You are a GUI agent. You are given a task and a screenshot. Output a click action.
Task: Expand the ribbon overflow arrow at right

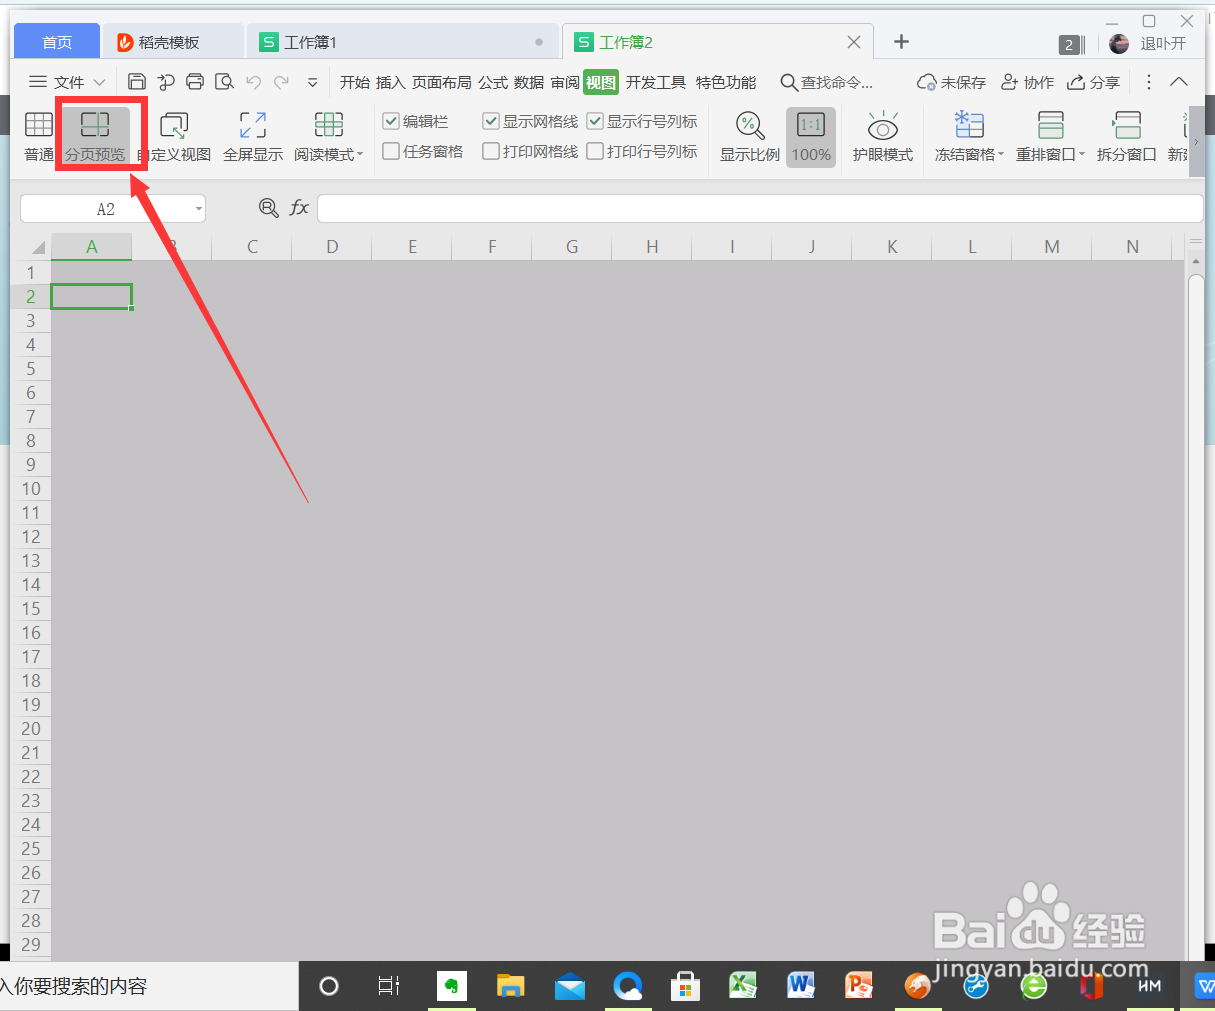click(1196, 141)
